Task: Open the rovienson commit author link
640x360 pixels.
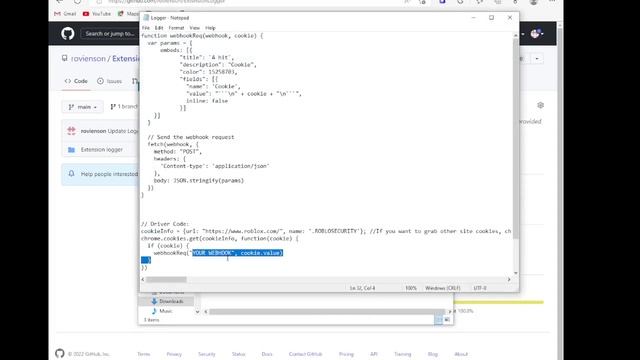Action: [x=93, y=131]
